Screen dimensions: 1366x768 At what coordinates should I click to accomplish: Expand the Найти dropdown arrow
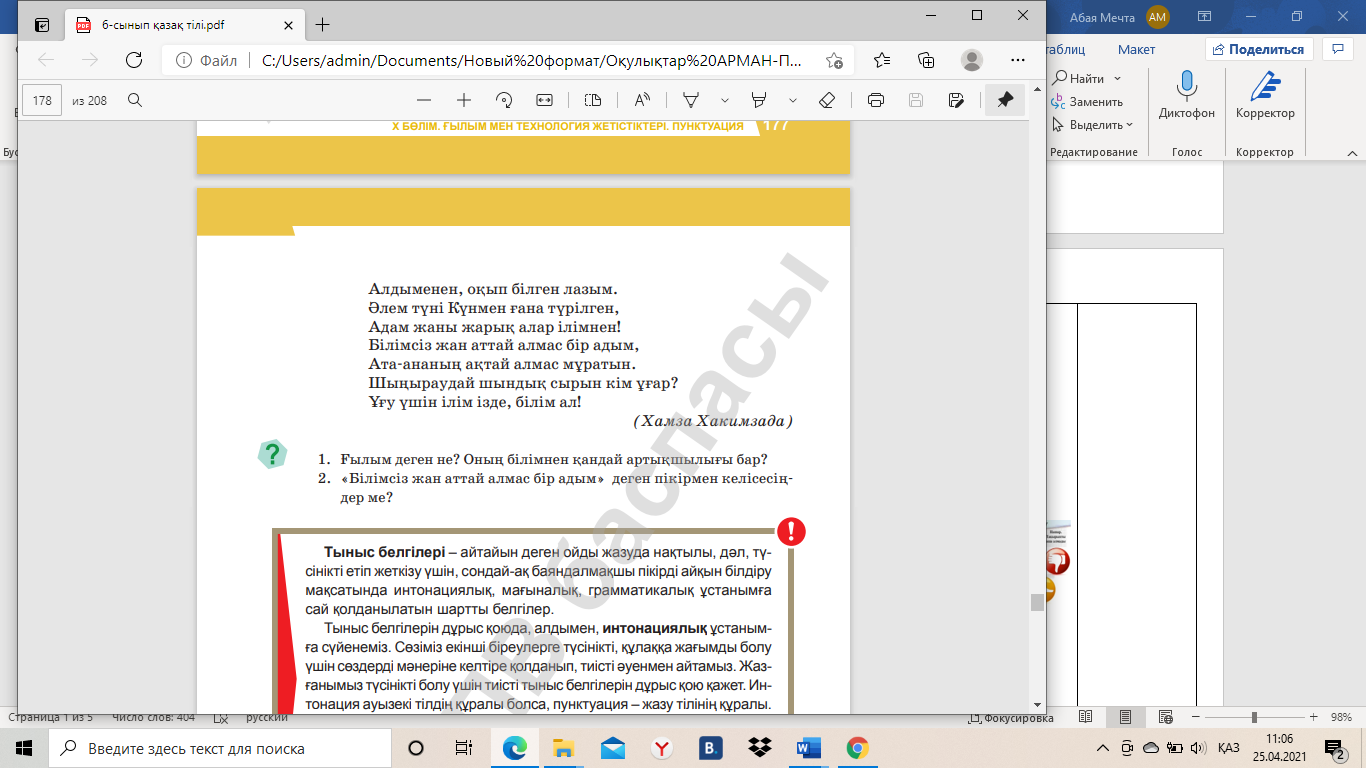coord(1117,78)
